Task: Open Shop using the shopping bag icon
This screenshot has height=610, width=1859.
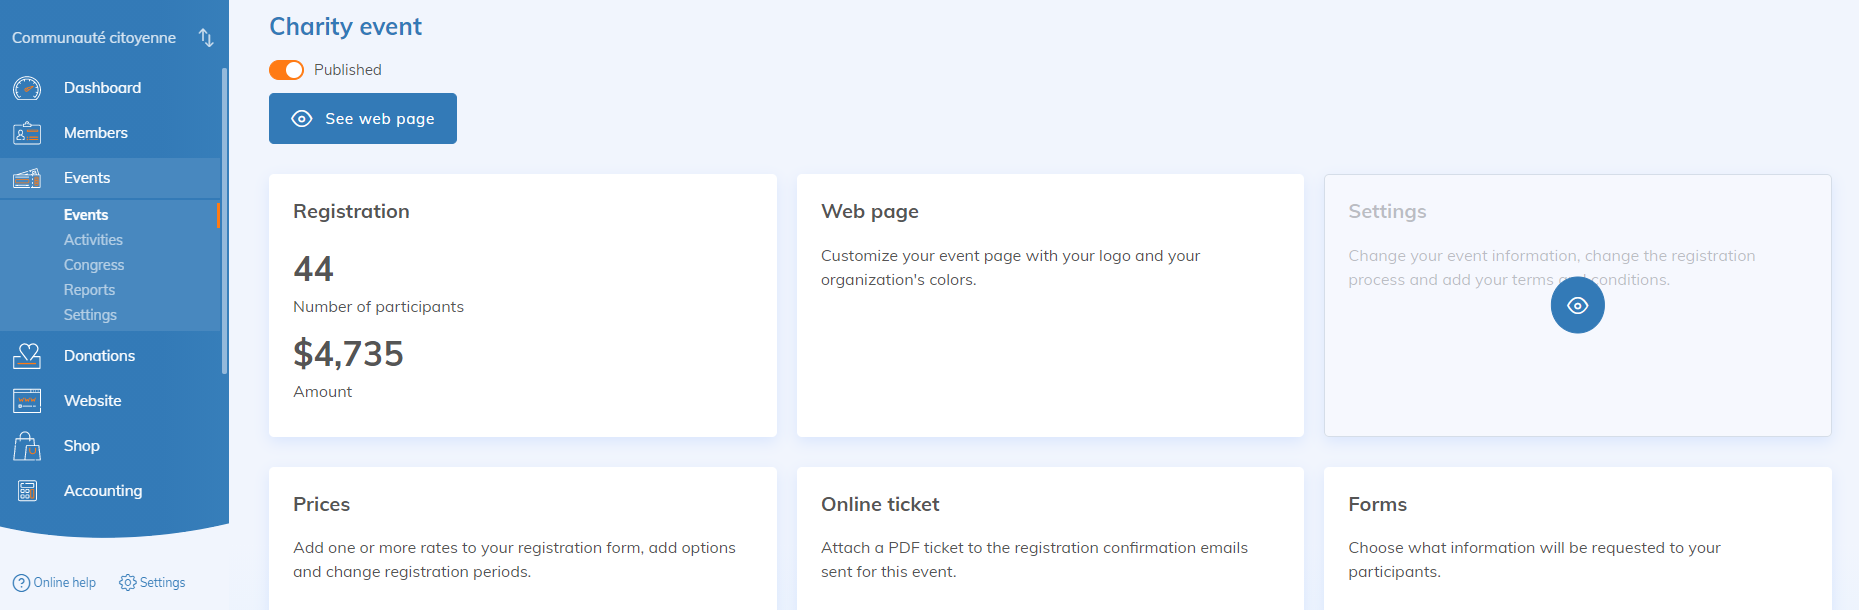Action: (x=27, y=446)
